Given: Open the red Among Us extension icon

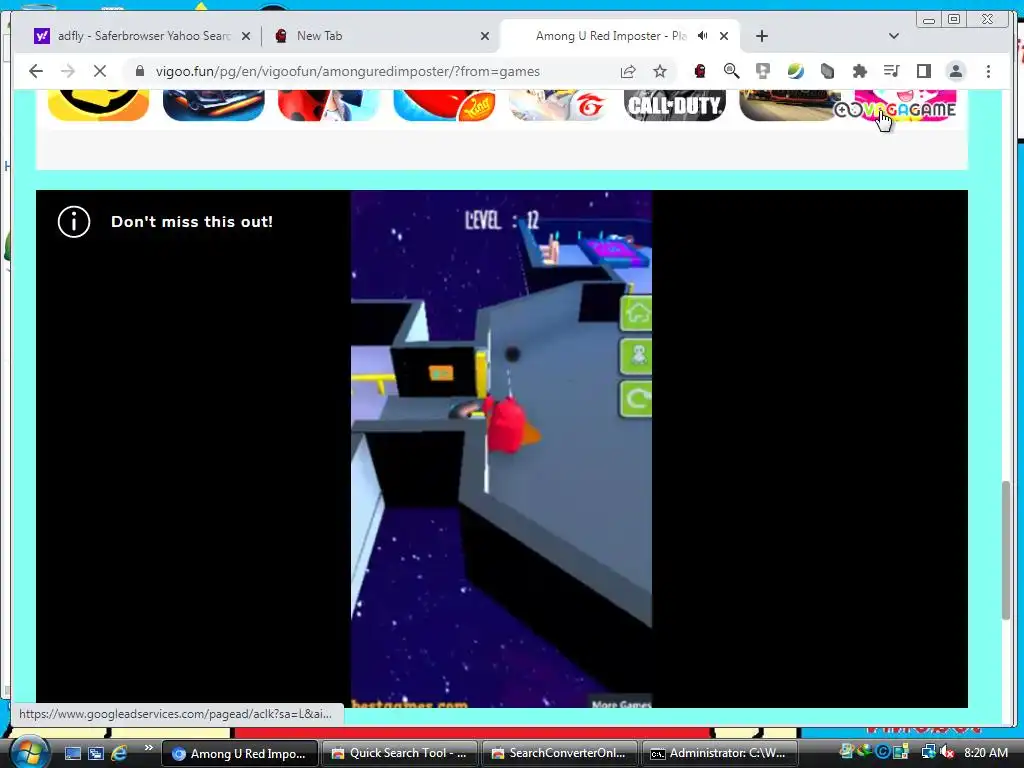Looking at the screenshot, I should 699,71.
